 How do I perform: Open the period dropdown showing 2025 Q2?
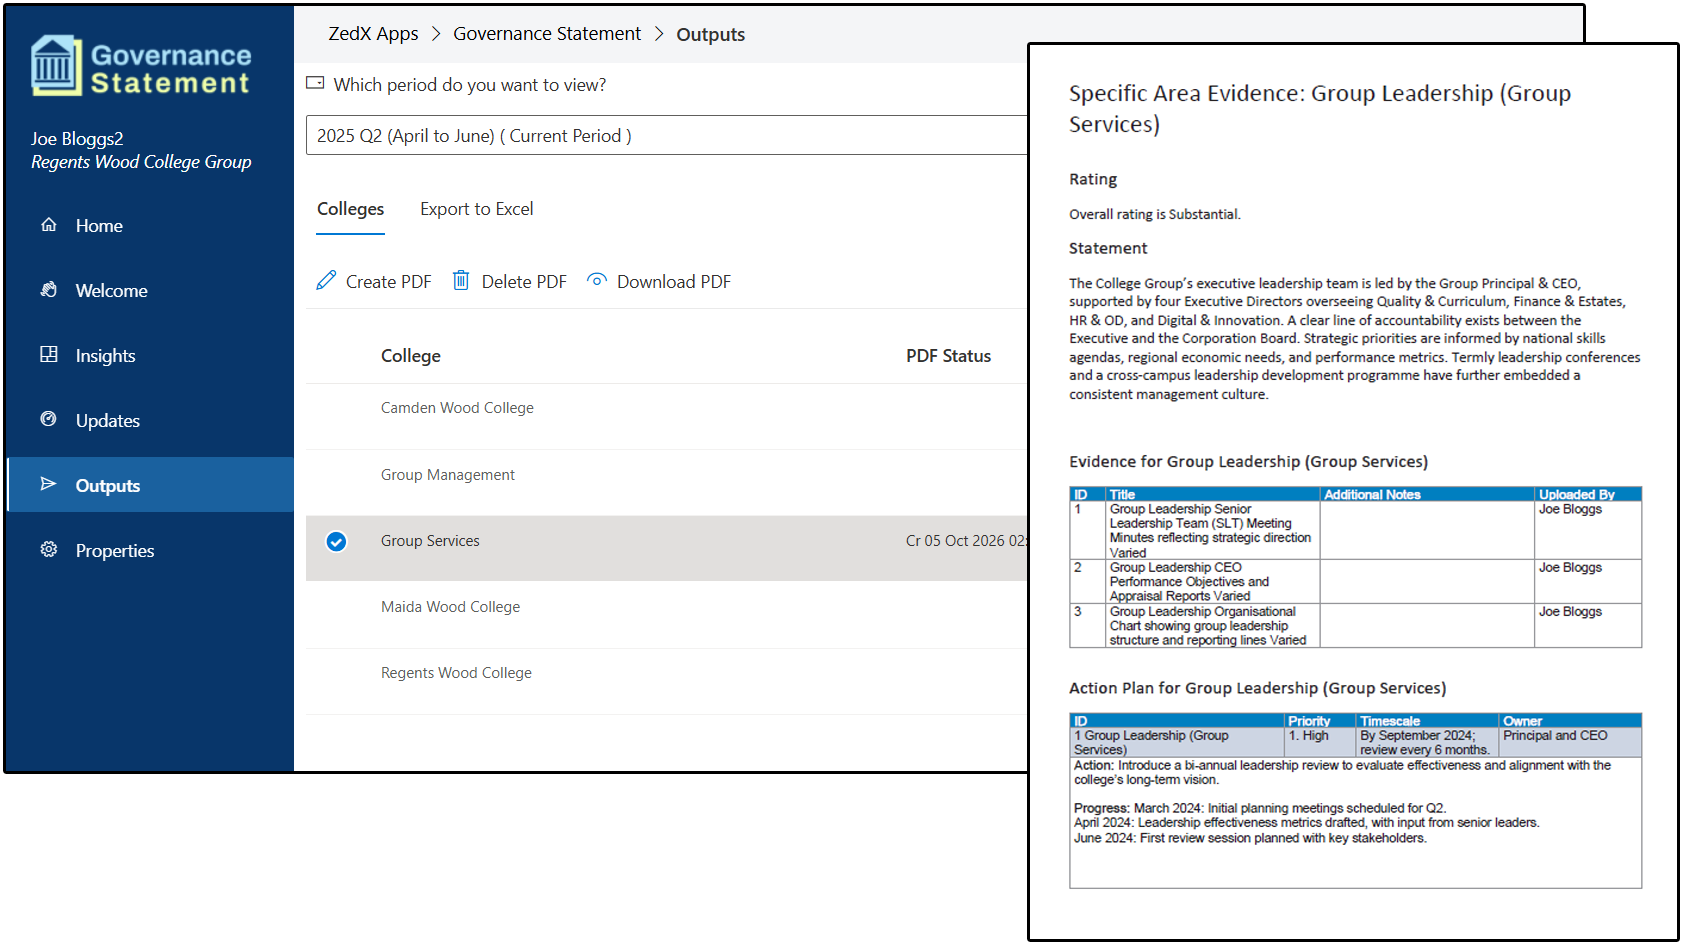pyautogui.click(x=667, y=135)
